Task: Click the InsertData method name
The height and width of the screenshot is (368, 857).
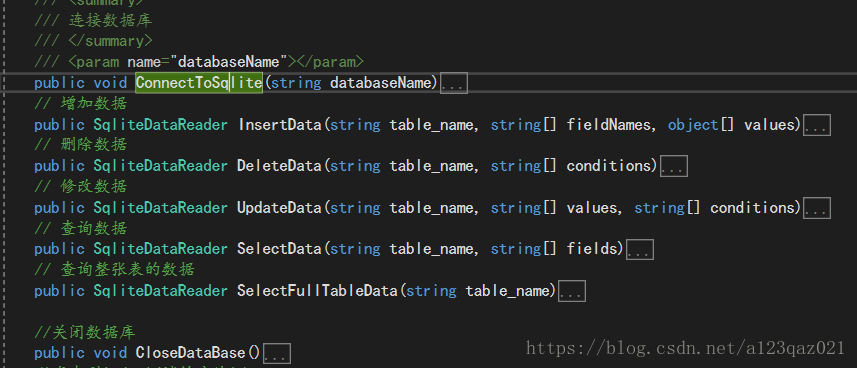Action: point(279,125)
